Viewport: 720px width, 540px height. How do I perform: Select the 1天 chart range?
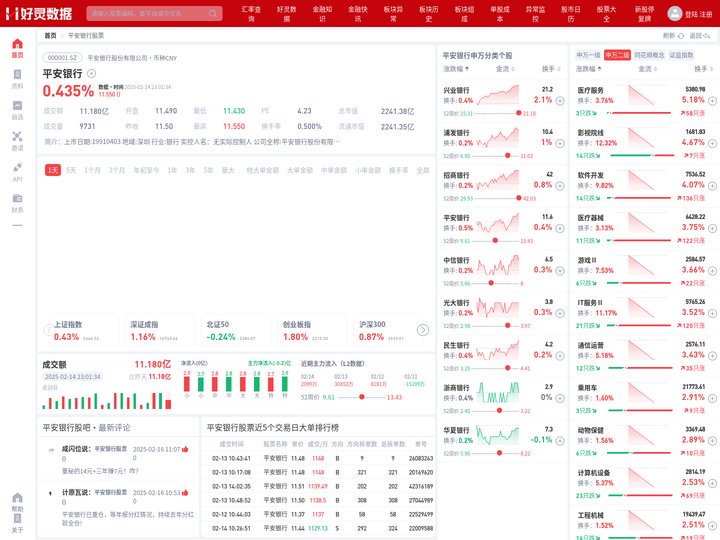click(x=53, y=170)
